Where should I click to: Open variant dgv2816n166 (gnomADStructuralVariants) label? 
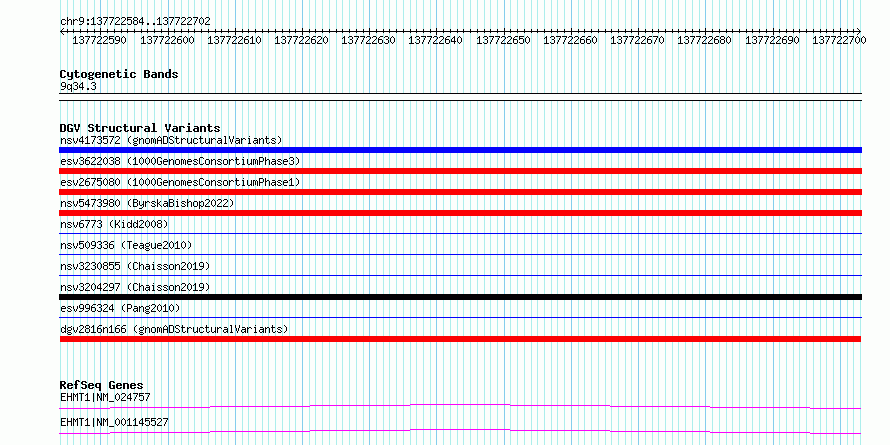pyautogui.click(x=174, y=329)
